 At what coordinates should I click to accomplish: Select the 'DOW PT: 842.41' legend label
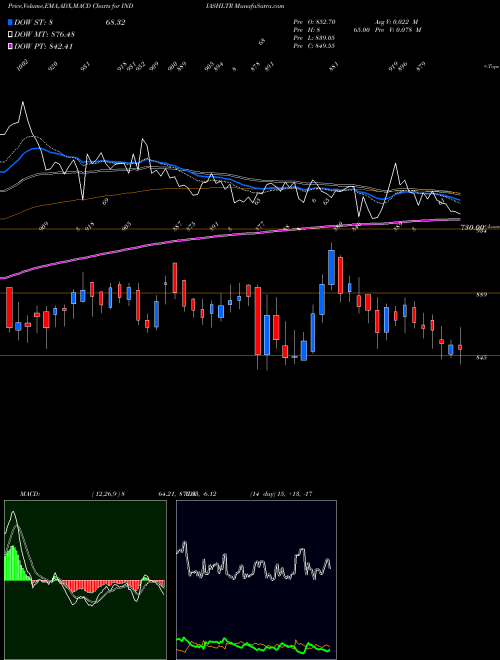point(43,46)
